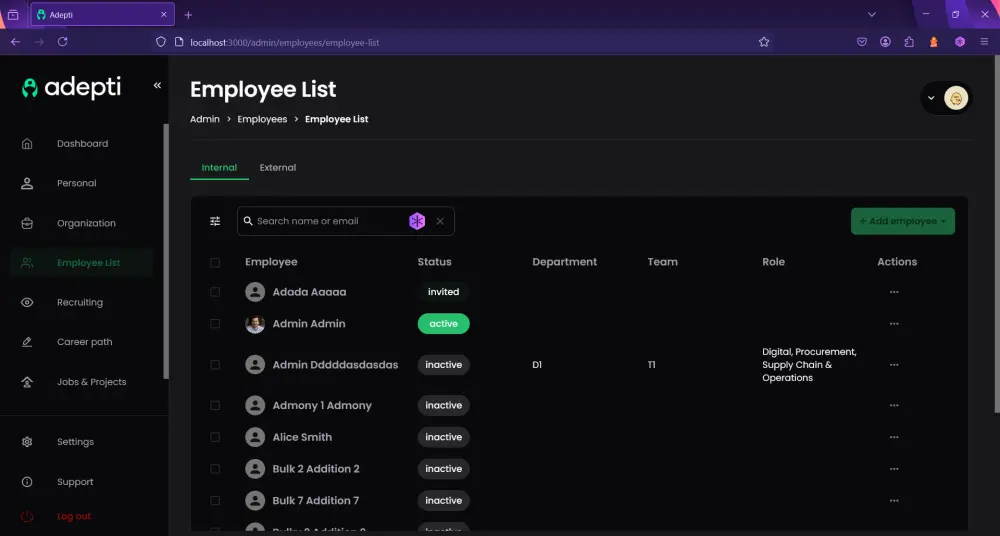Image resolution: width=1000 pixels, height=536 pixels.
Task: Open a new browser tab
Action: click(188, 15)
